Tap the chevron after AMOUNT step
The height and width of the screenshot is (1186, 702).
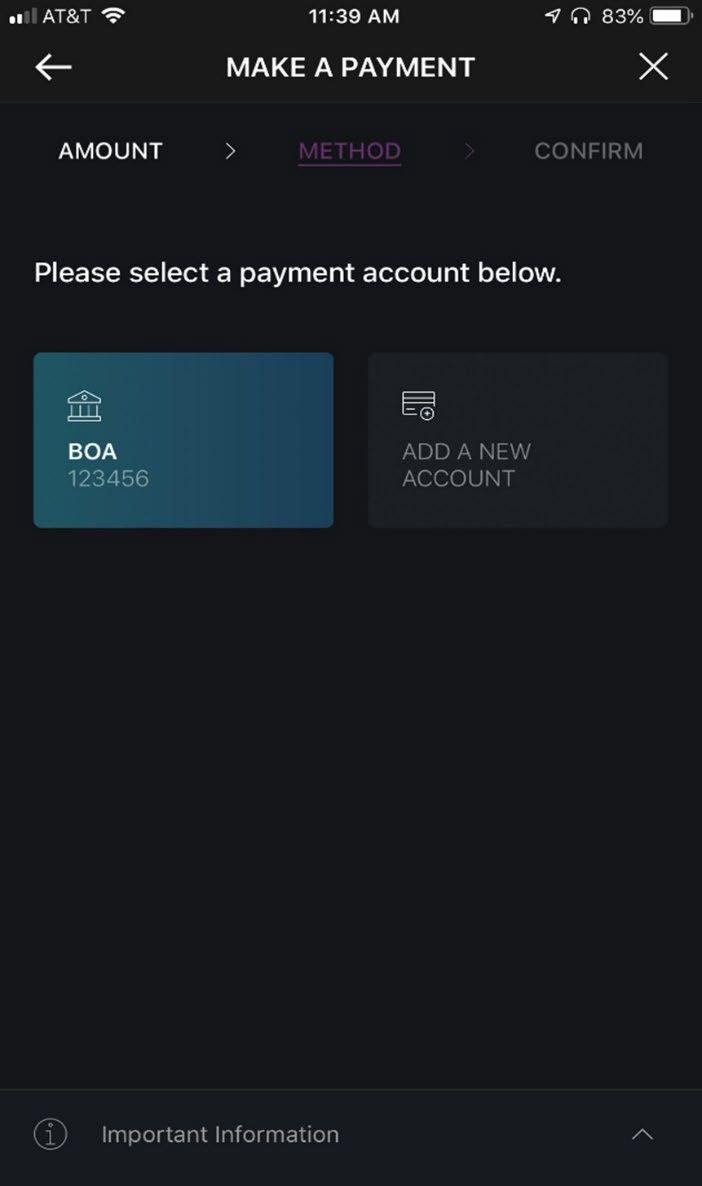point(231,151)
